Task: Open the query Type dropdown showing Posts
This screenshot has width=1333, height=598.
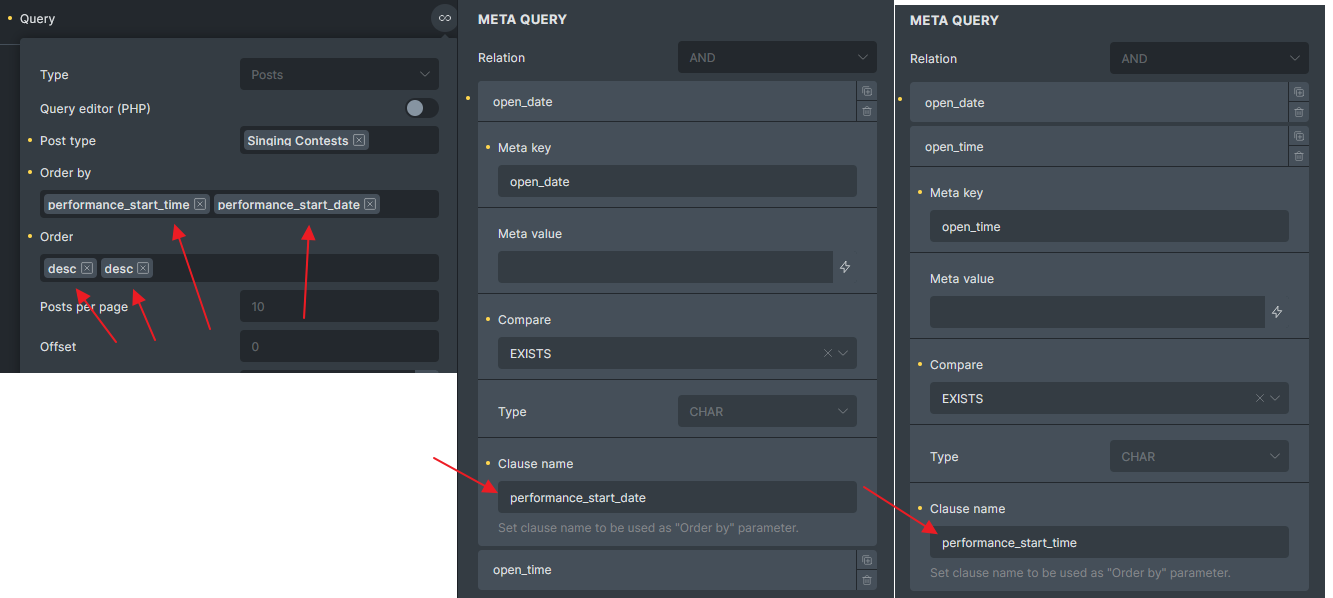Action: 339,74
